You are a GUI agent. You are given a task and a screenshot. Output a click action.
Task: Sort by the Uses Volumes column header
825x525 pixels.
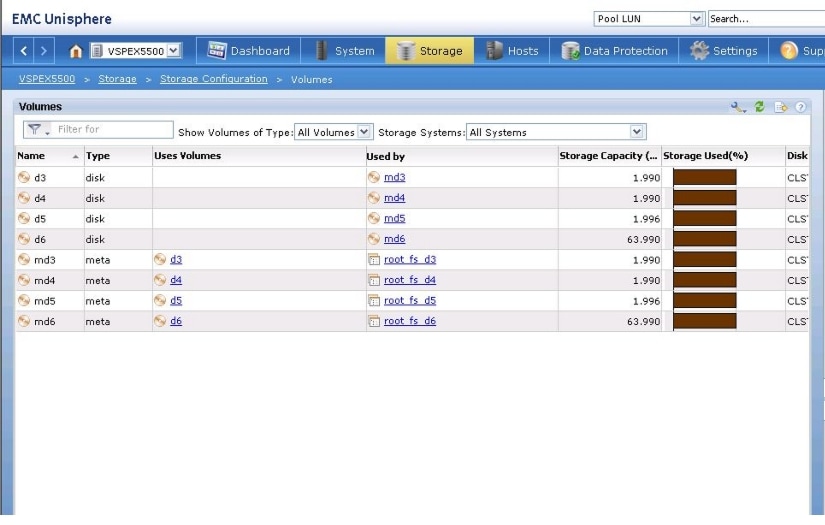(259, 156)
